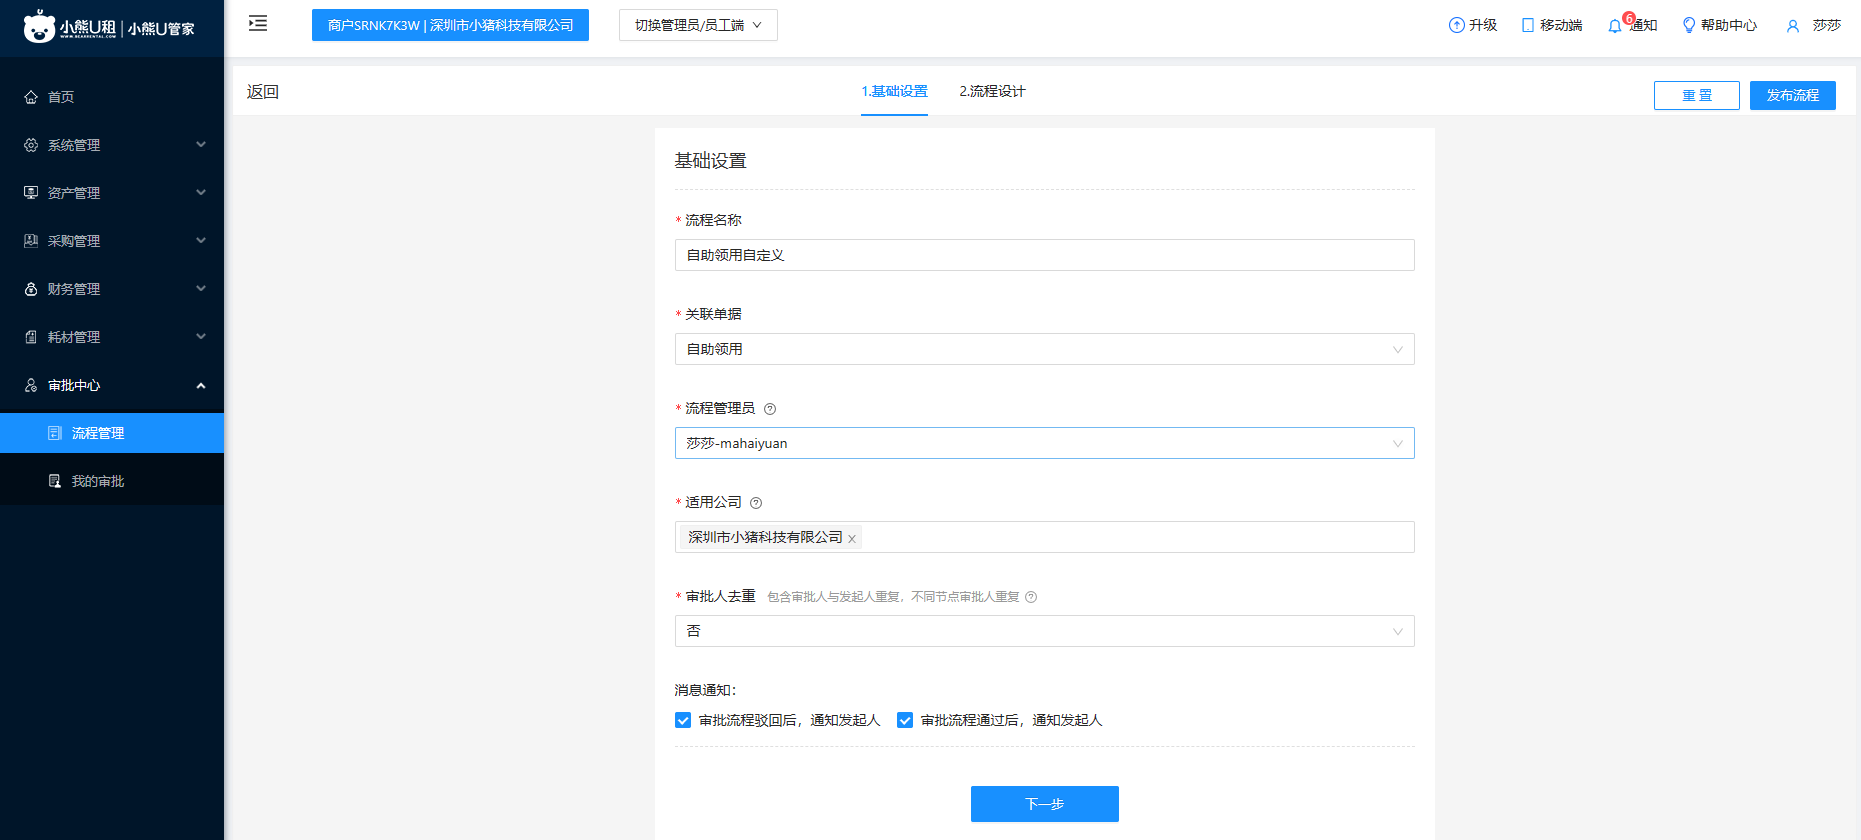Switch to 1.基础设置 tab
The height and width of the screenshot is (840, 1861).
894,91
